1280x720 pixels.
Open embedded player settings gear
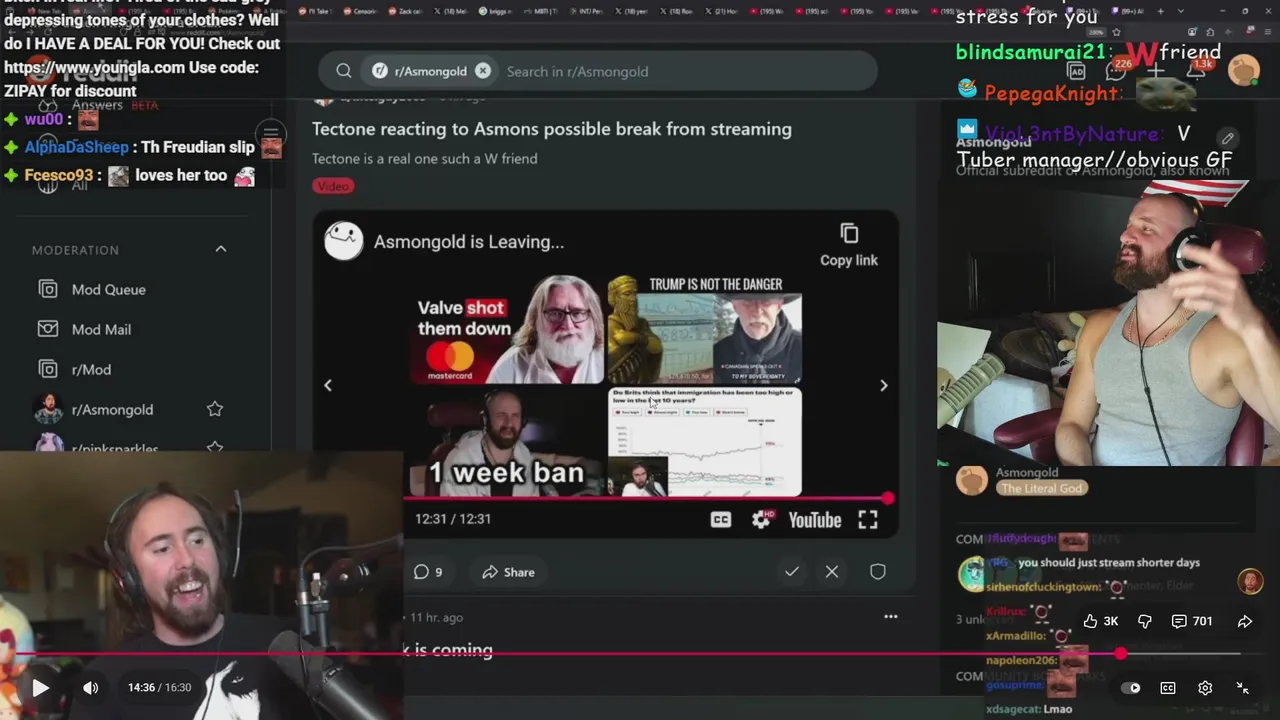[x=762, y=520]
